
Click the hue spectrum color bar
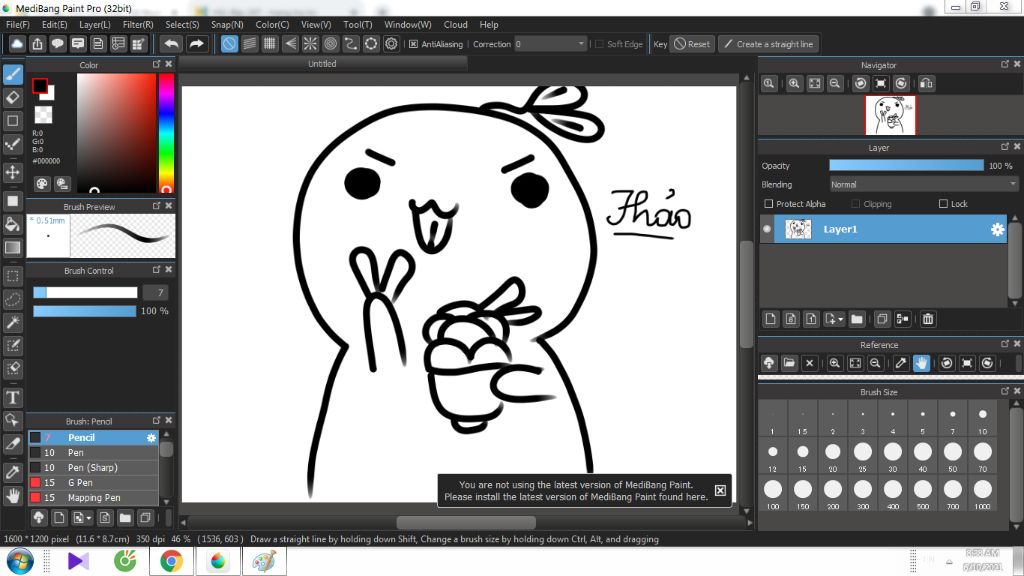coord(167,133)
